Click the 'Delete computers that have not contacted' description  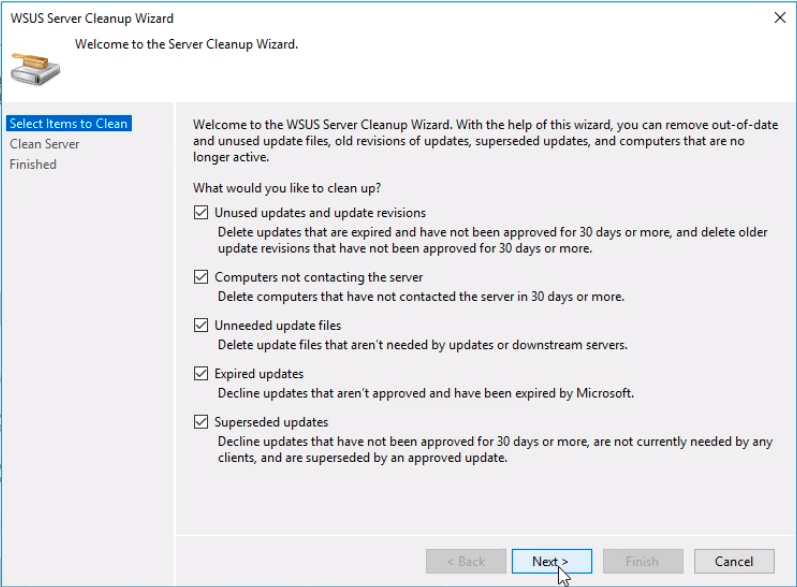[x=420, y=297]
